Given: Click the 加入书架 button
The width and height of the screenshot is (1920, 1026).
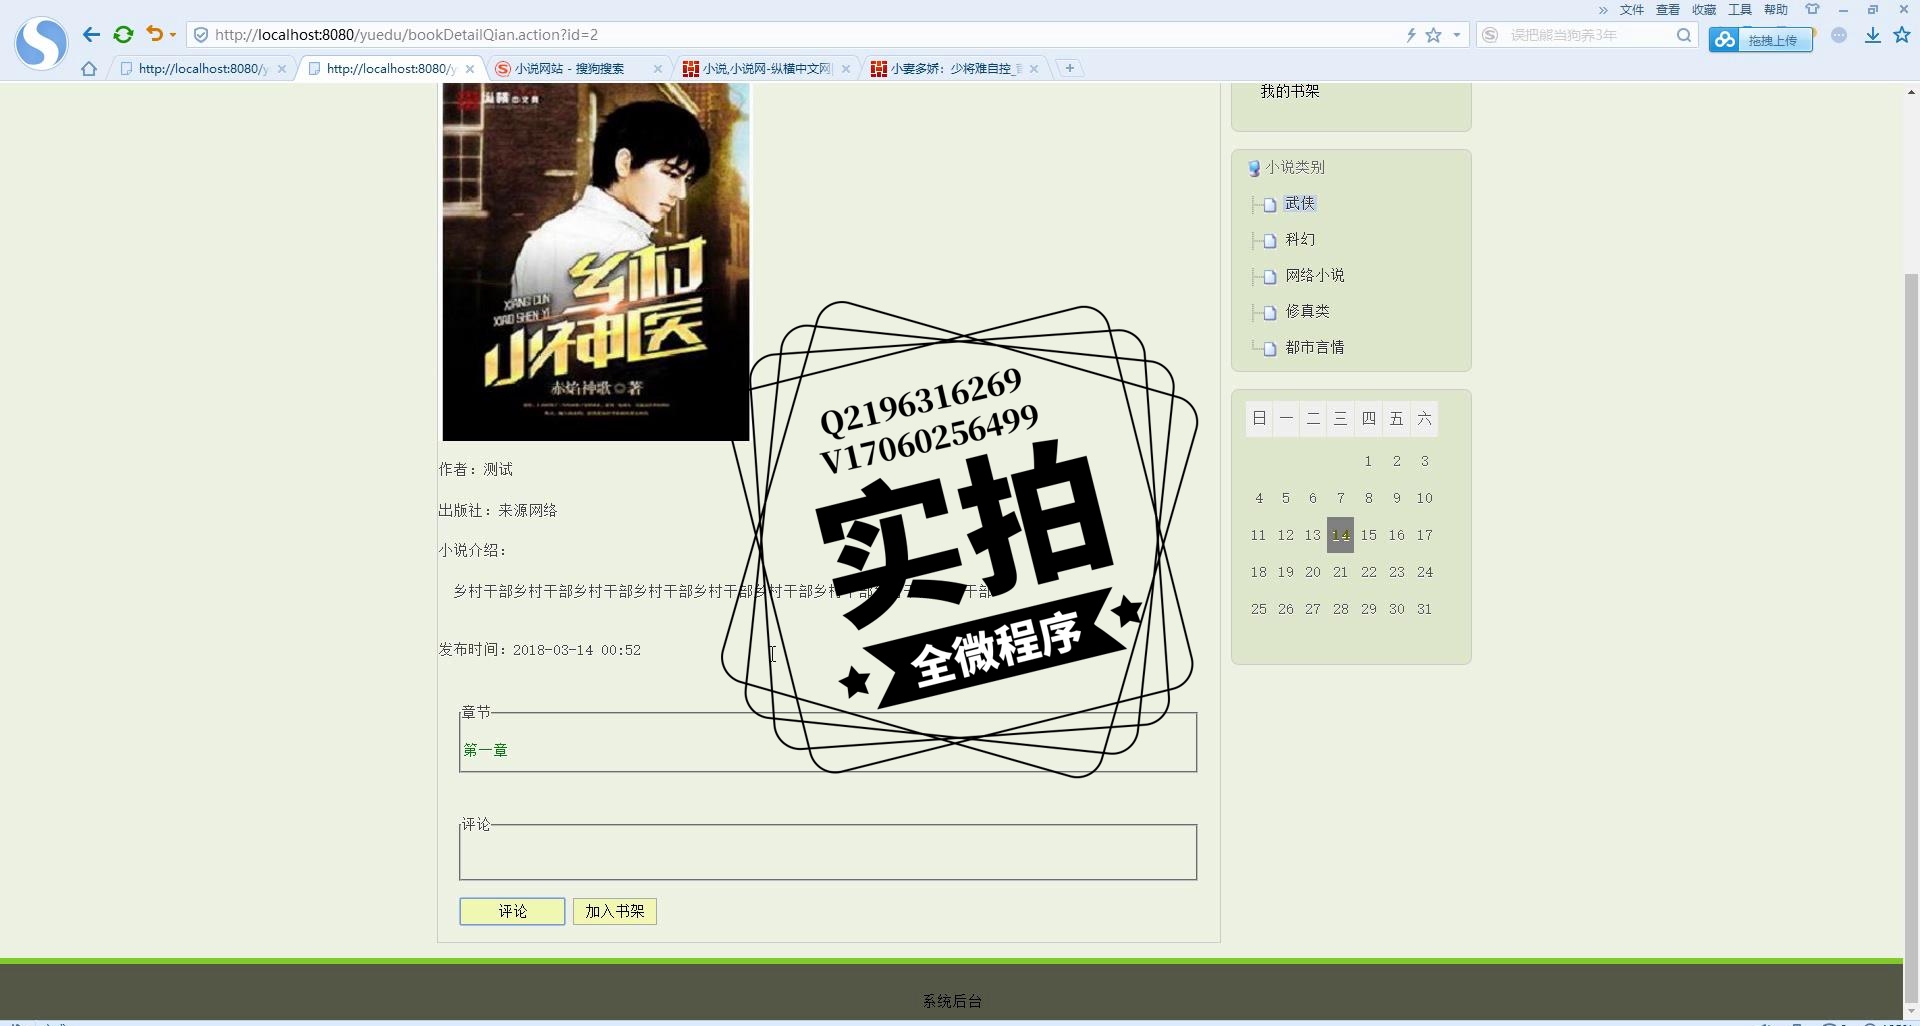Looking at the screenshot, I should pos(615,912).
